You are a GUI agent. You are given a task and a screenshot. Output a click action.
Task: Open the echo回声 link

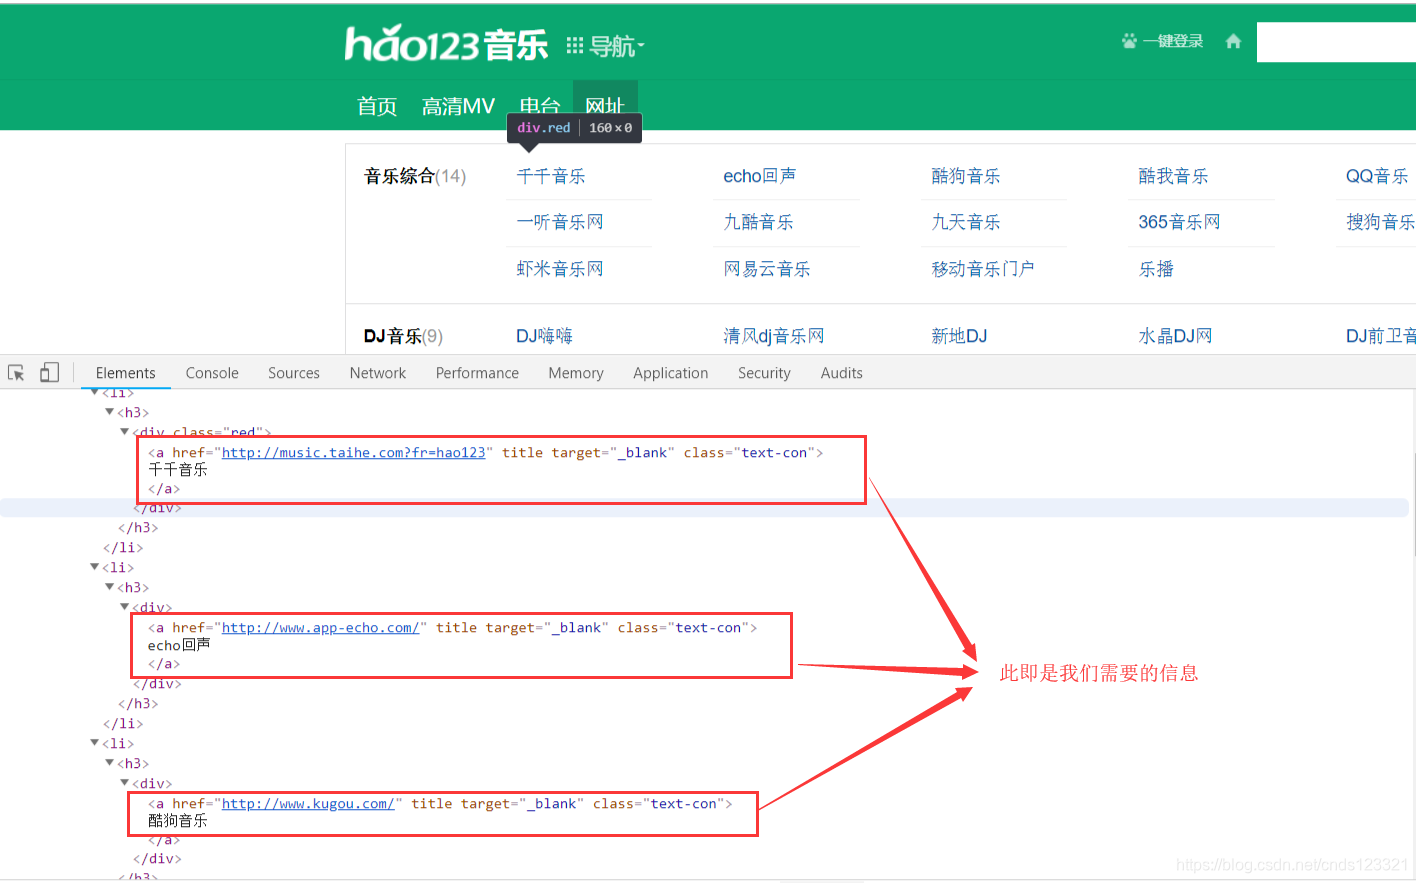(760, 176)
